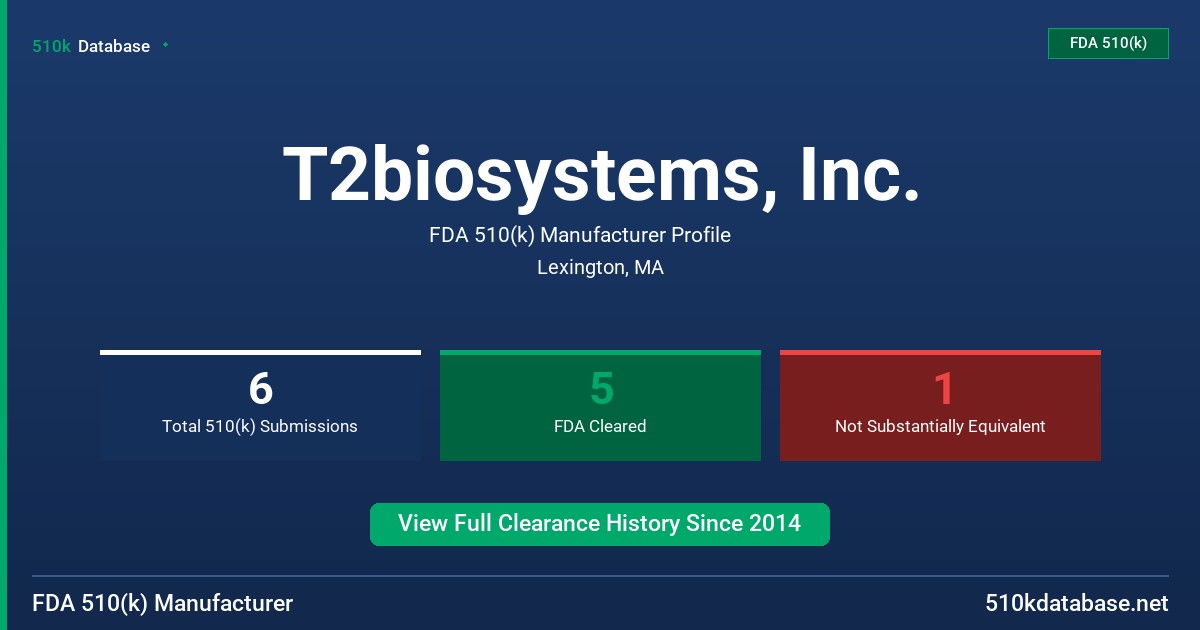The image size is (1200, 630).
Task: Click the number 5 cleared count
Action: pos(601,389)
